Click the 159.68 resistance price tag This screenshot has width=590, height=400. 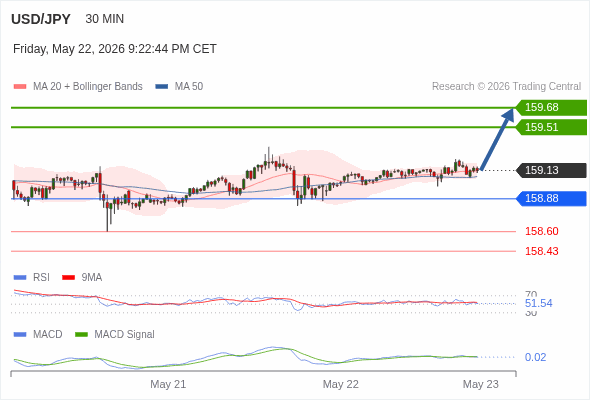click(x=552, y=108)
